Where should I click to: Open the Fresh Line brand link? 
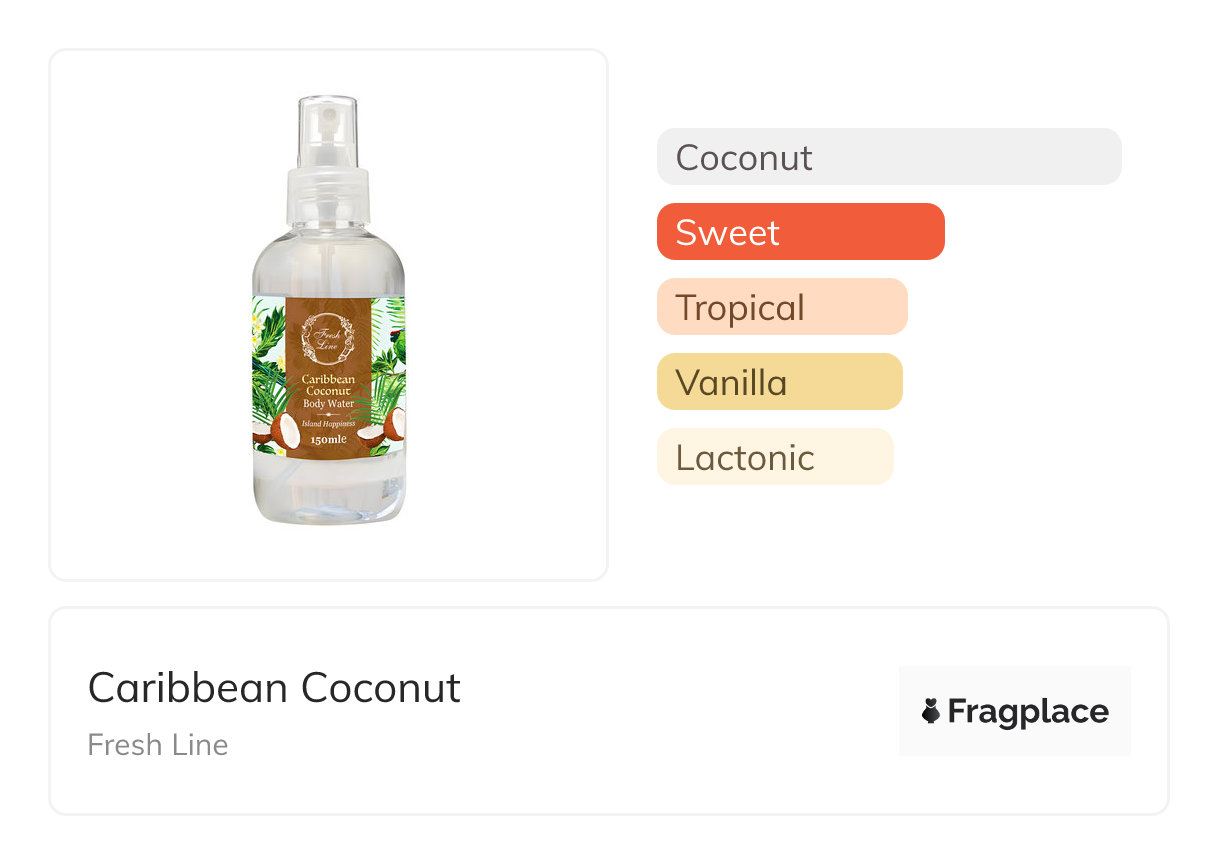(158, 745)
